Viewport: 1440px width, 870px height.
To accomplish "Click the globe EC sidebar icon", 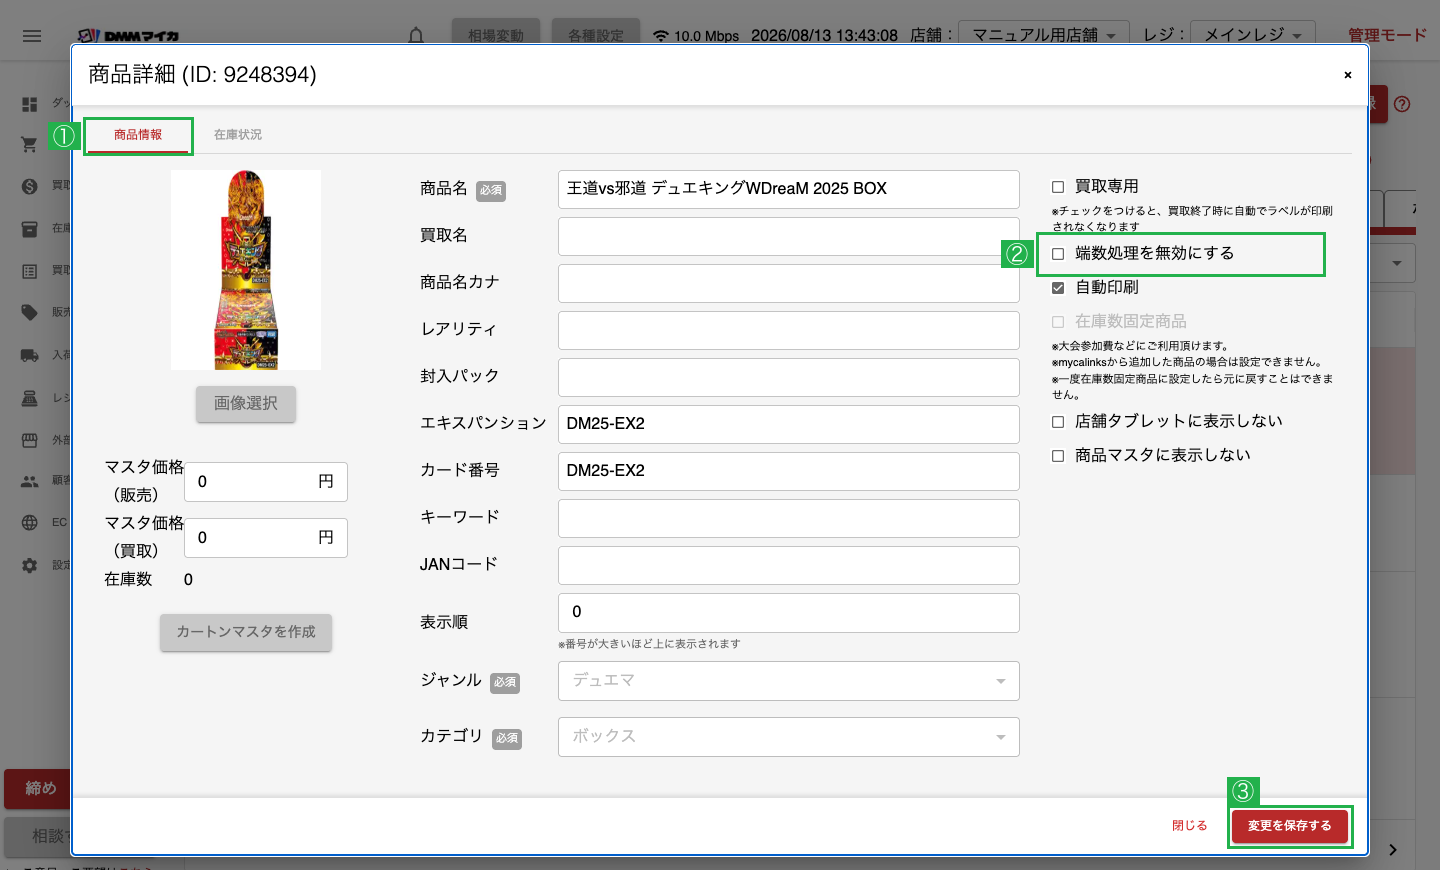I will tap(30, 522).
